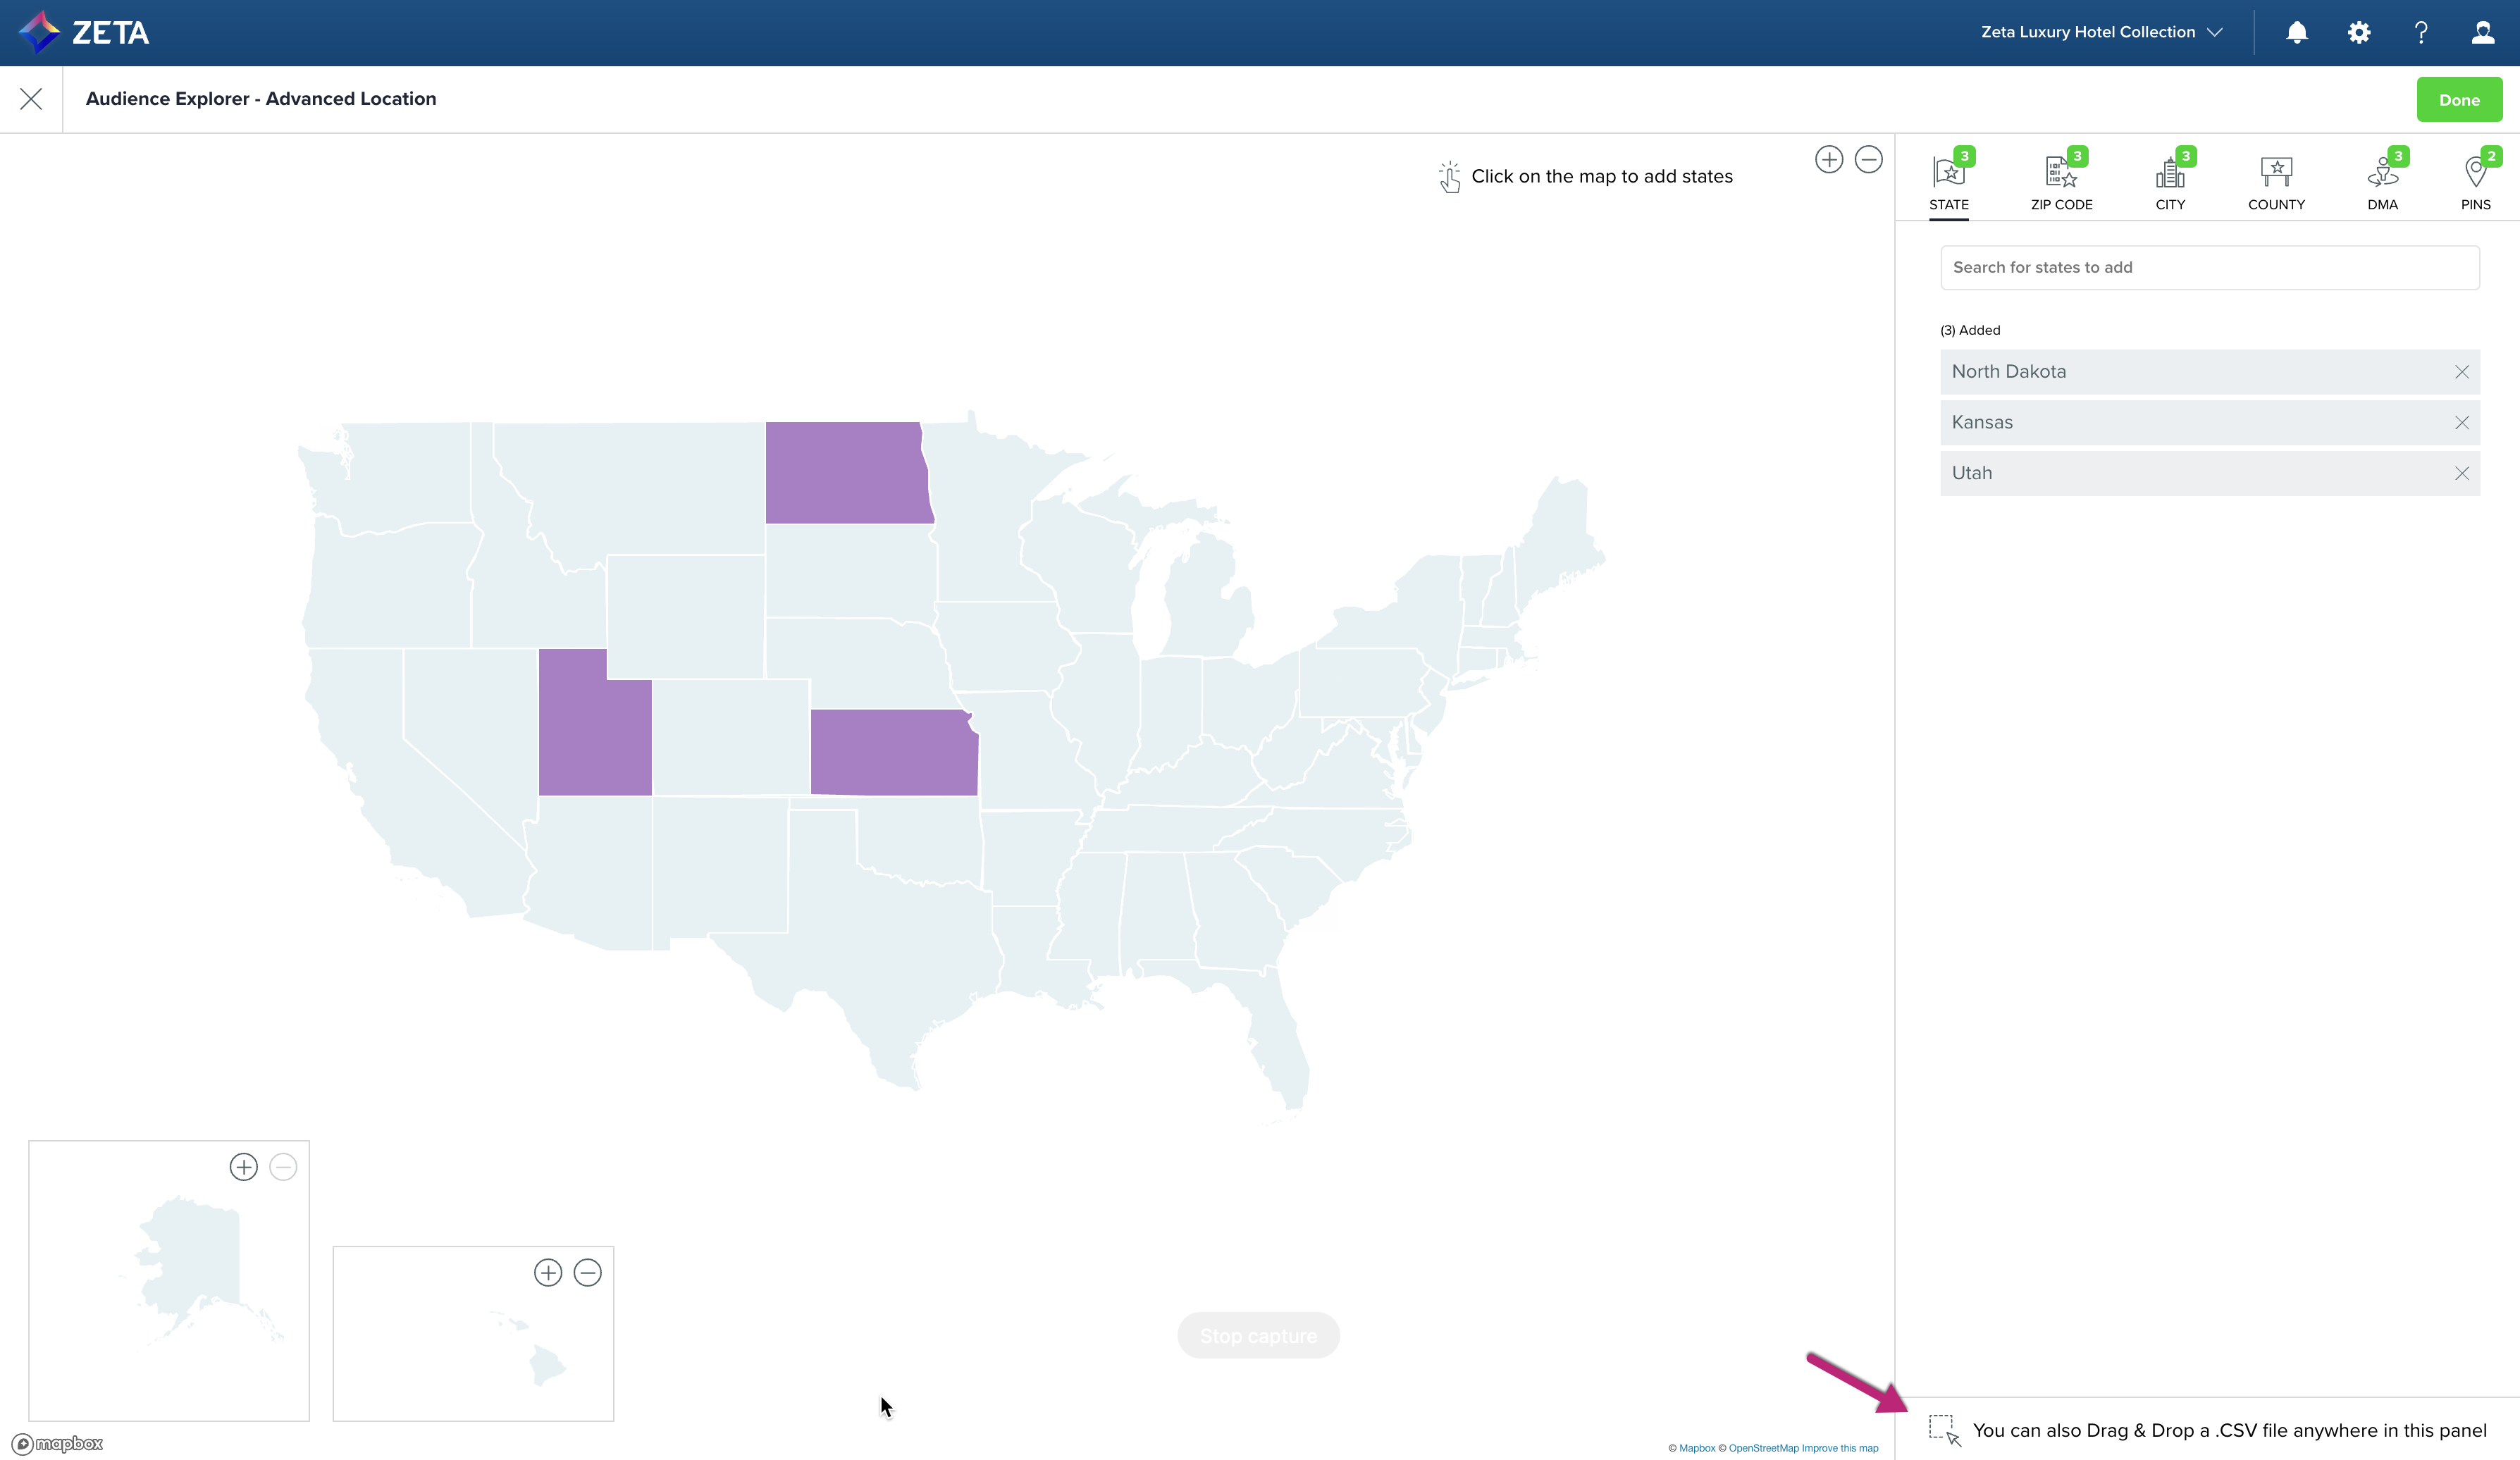Open the user profile icon
2520x1460 pixels.
click(2483, 33)
